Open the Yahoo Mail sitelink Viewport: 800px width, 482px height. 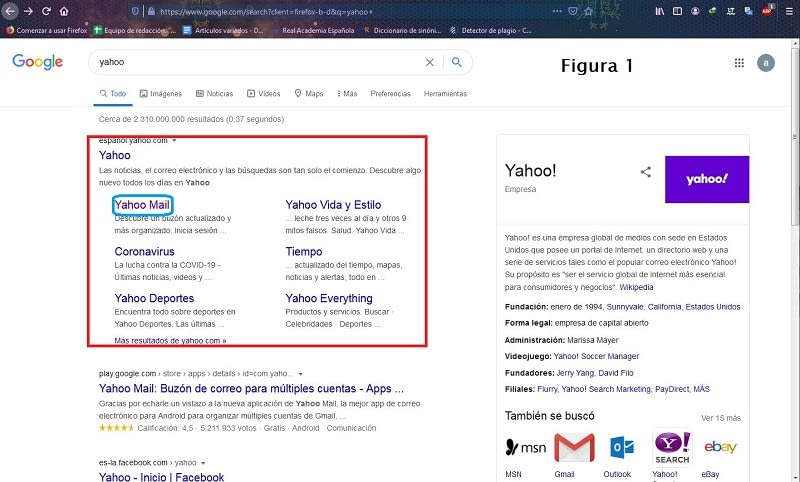point(142,205)
